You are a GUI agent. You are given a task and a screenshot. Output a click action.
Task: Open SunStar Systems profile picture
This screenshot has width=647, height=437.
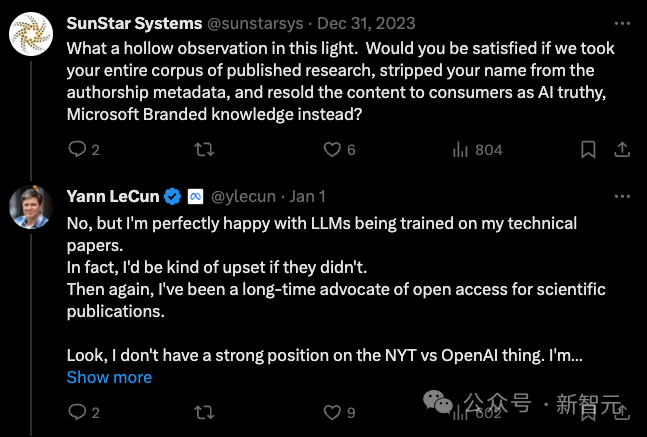31,35
